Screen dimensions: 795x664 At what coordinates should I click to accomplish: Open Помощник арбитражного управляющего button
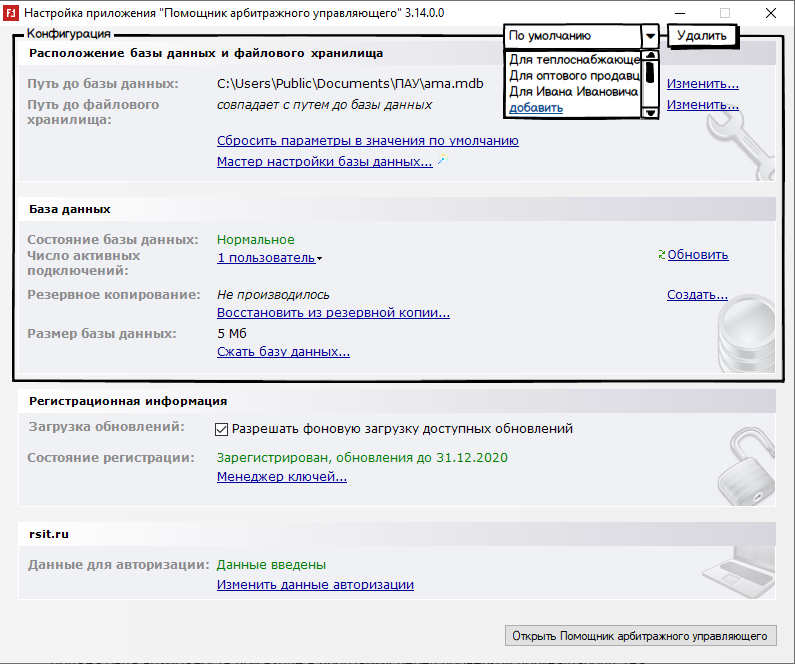(x=640, y=636)
